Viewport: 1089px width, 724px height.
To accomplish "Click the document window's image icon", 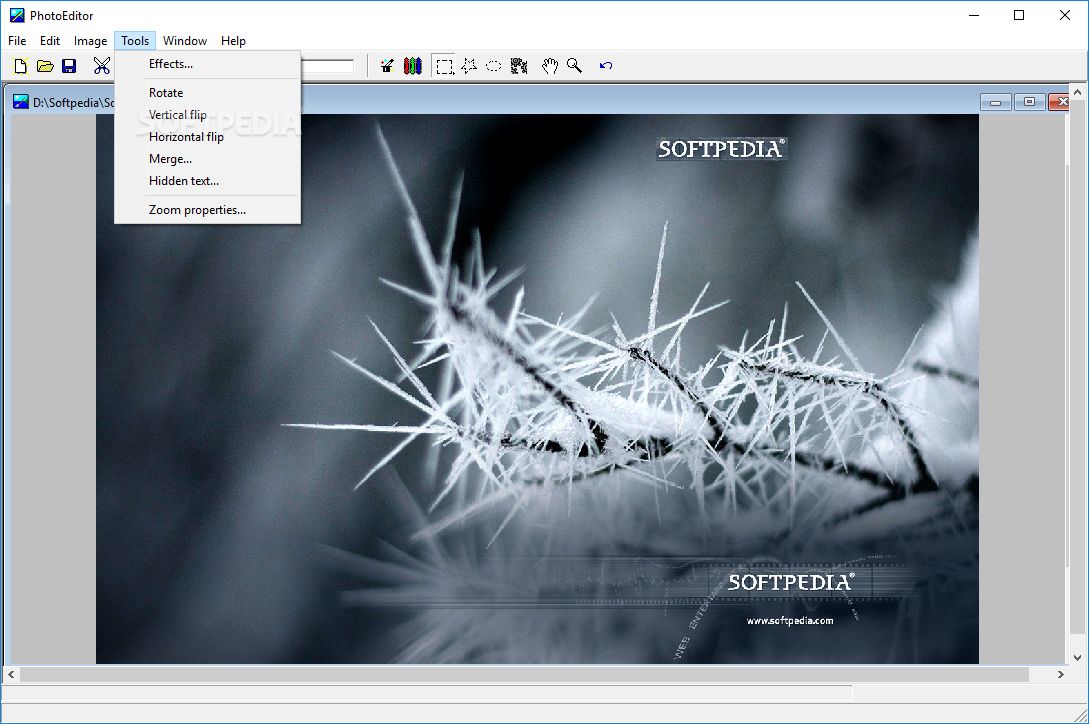I will coord(21,102).
